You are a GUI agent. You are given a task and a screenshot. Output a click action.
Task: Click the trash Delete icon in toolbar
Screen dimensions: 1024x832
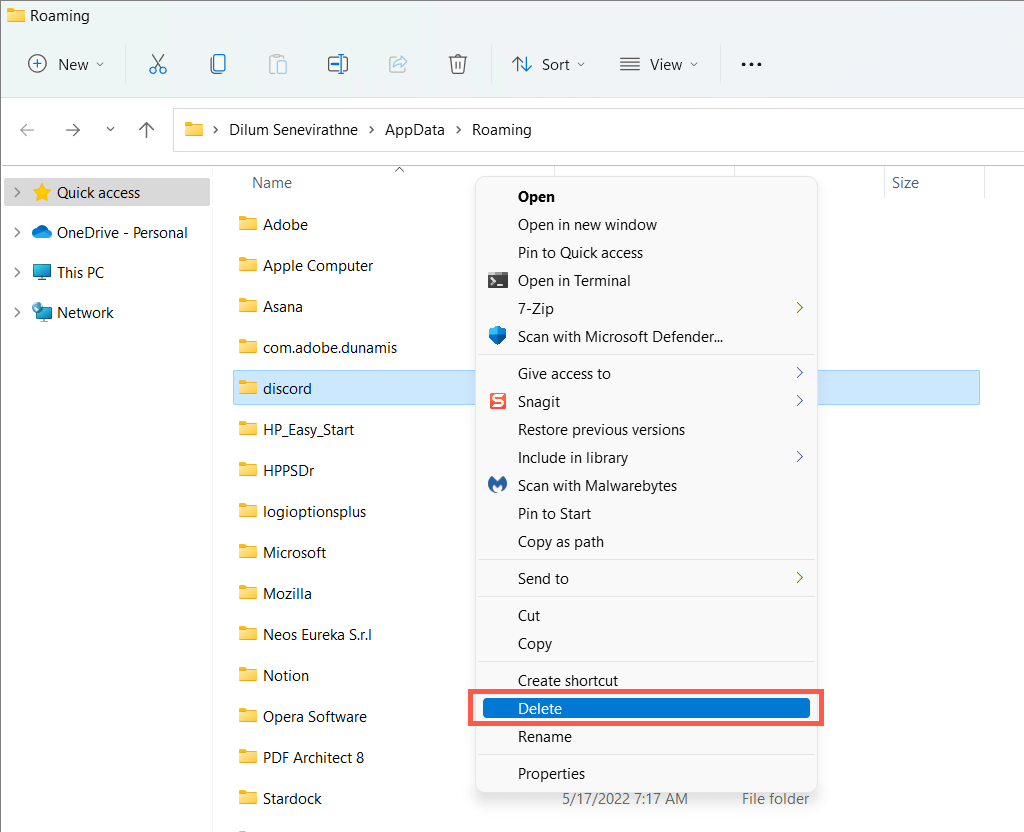(x=457, y=64)
